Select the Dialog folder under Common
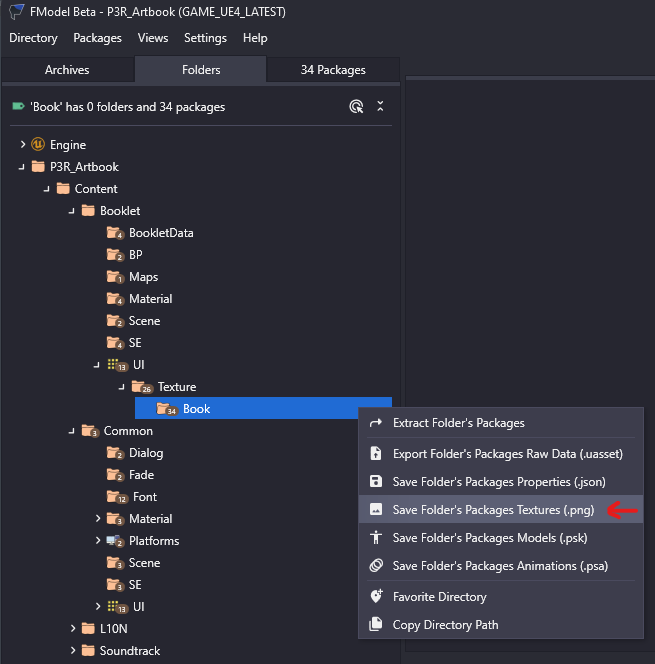Screen dimensions: 655x664 (x=146, y=453)
